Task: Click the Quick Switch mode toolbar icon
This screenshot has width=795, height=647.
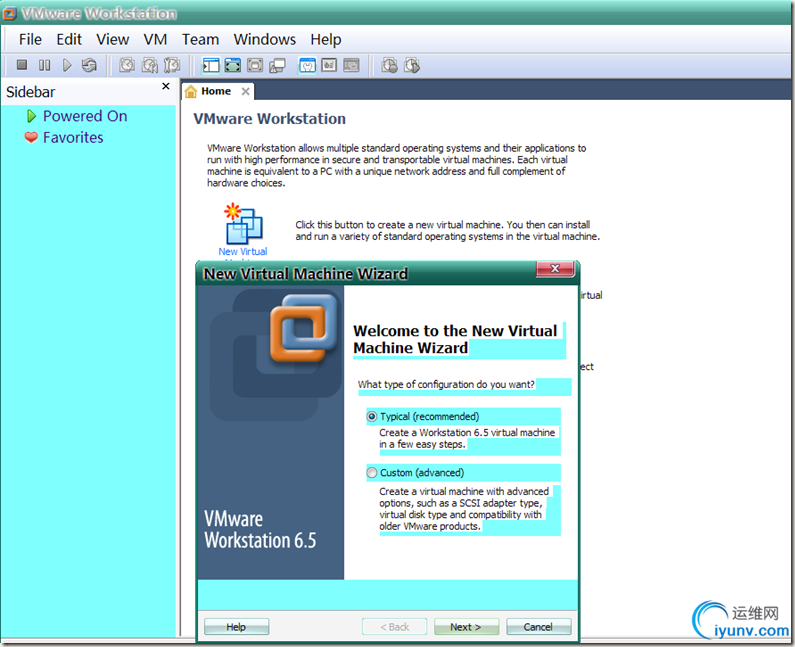Action: (x=255, y=65)
